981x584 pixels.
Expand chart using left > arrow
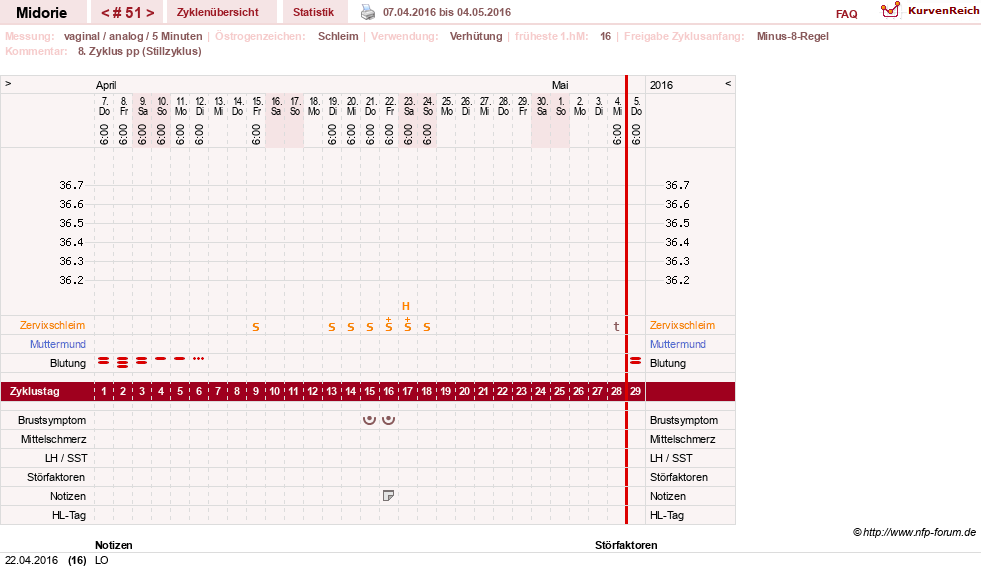click(x=8, y=83)
